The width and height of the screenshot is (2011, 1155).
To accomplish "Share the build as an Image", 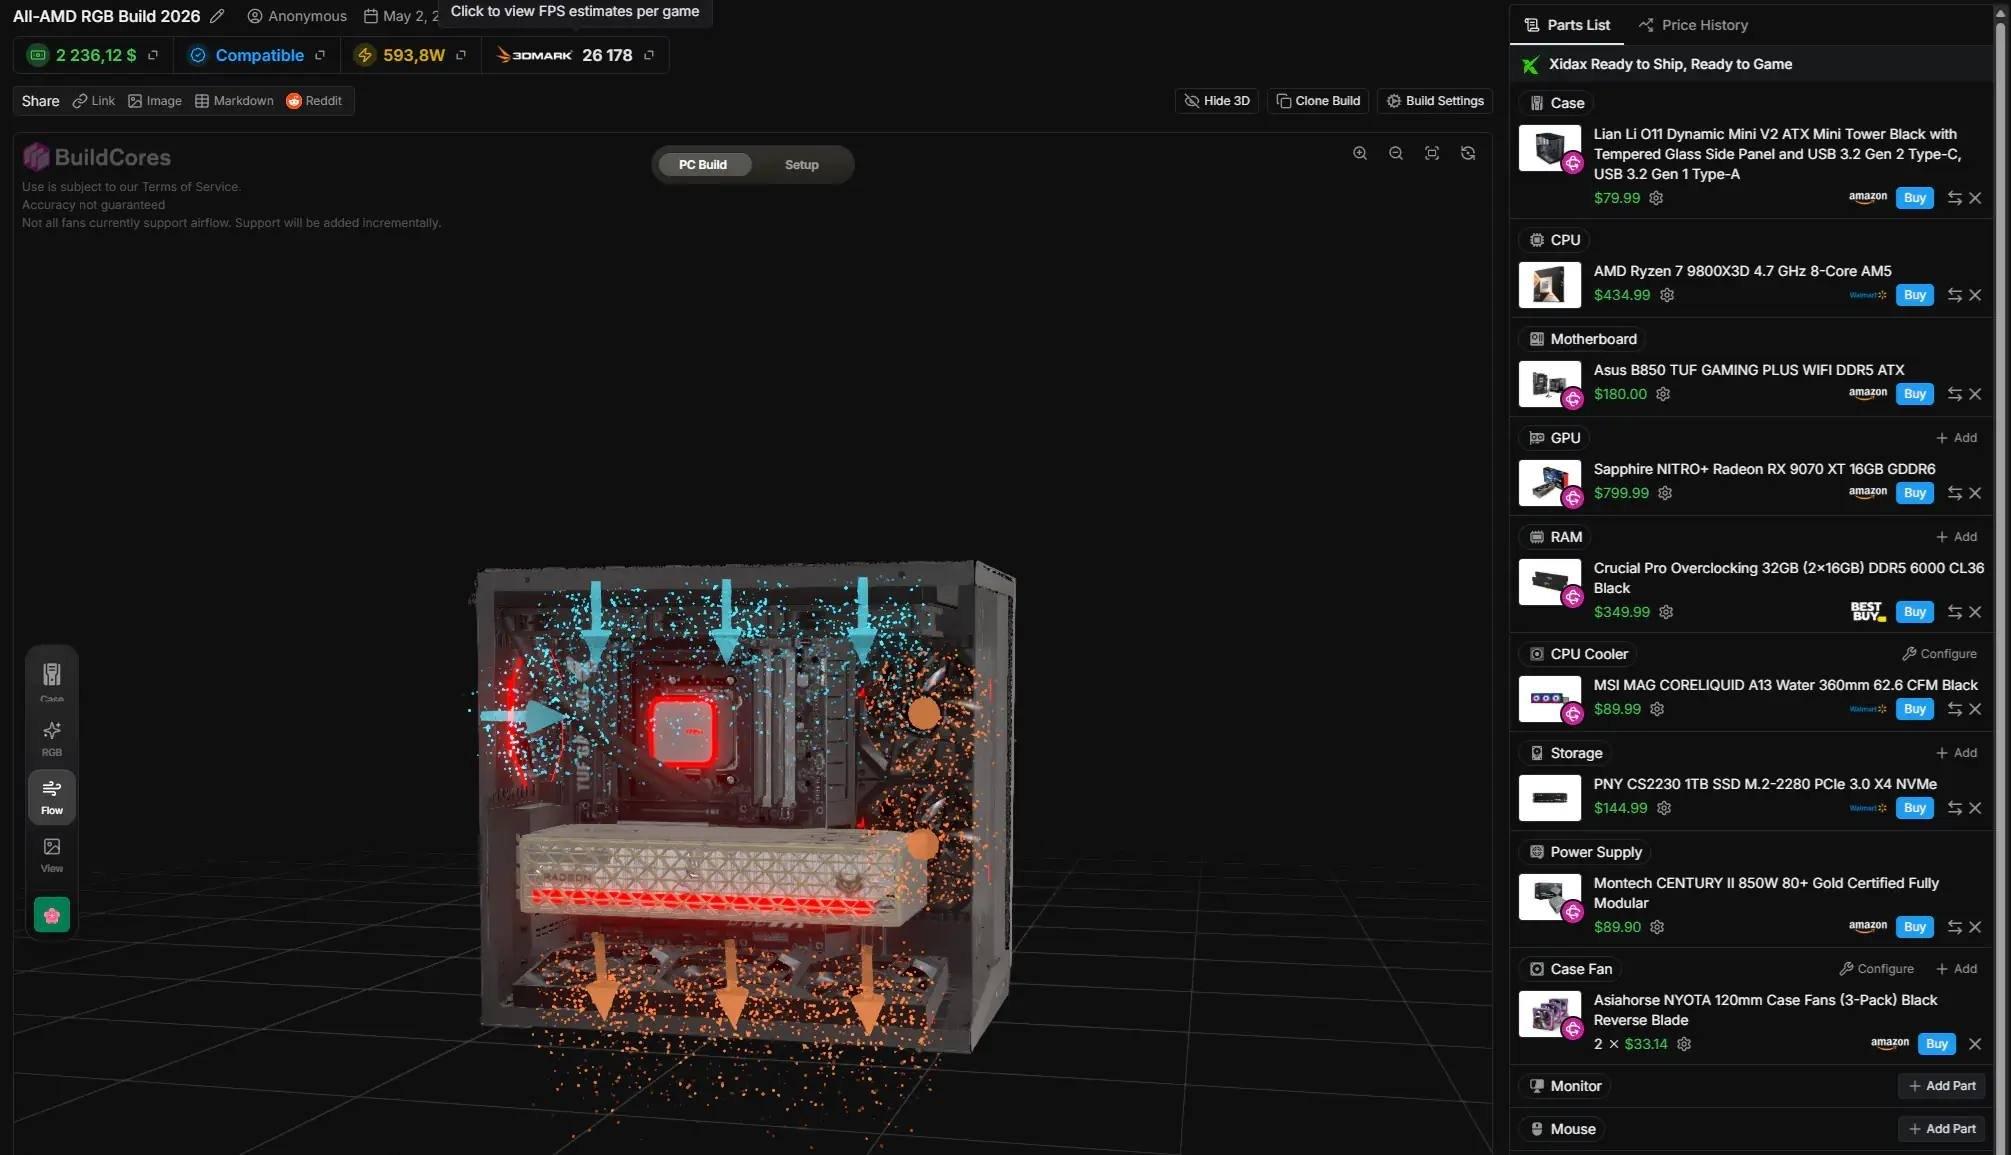I will click(x=155, y=101).
